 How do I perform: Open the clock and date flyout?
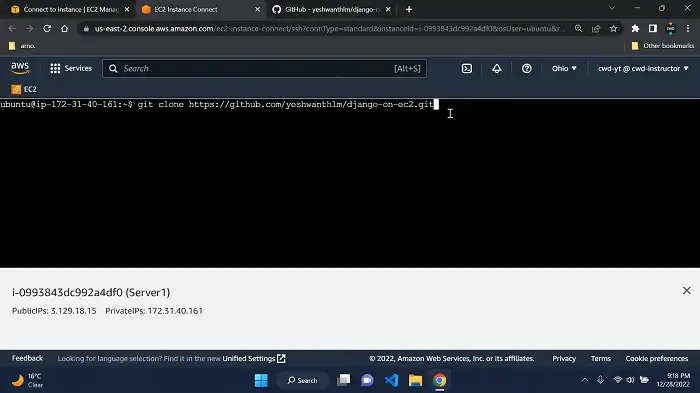[x=673, y=380]
